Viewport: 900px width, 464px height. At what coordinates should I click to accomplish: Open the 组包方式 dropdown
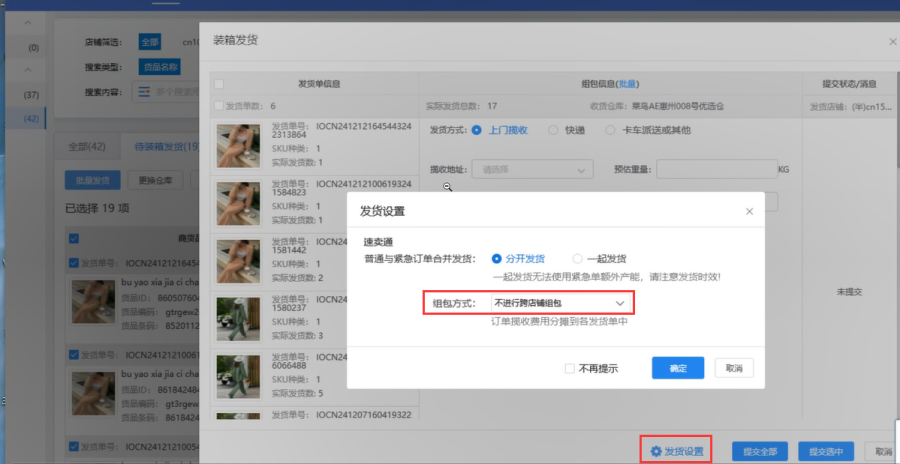pyautogui.click(x=560, y=303)
